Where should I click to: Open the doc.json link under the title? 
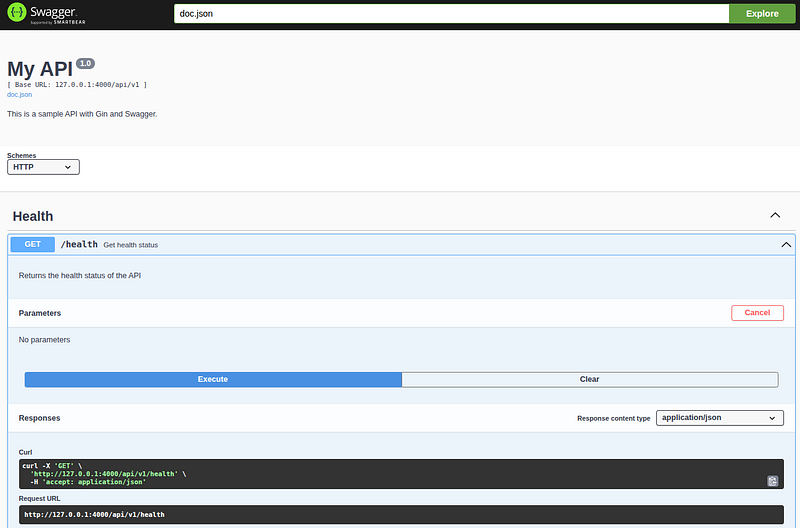19,94
